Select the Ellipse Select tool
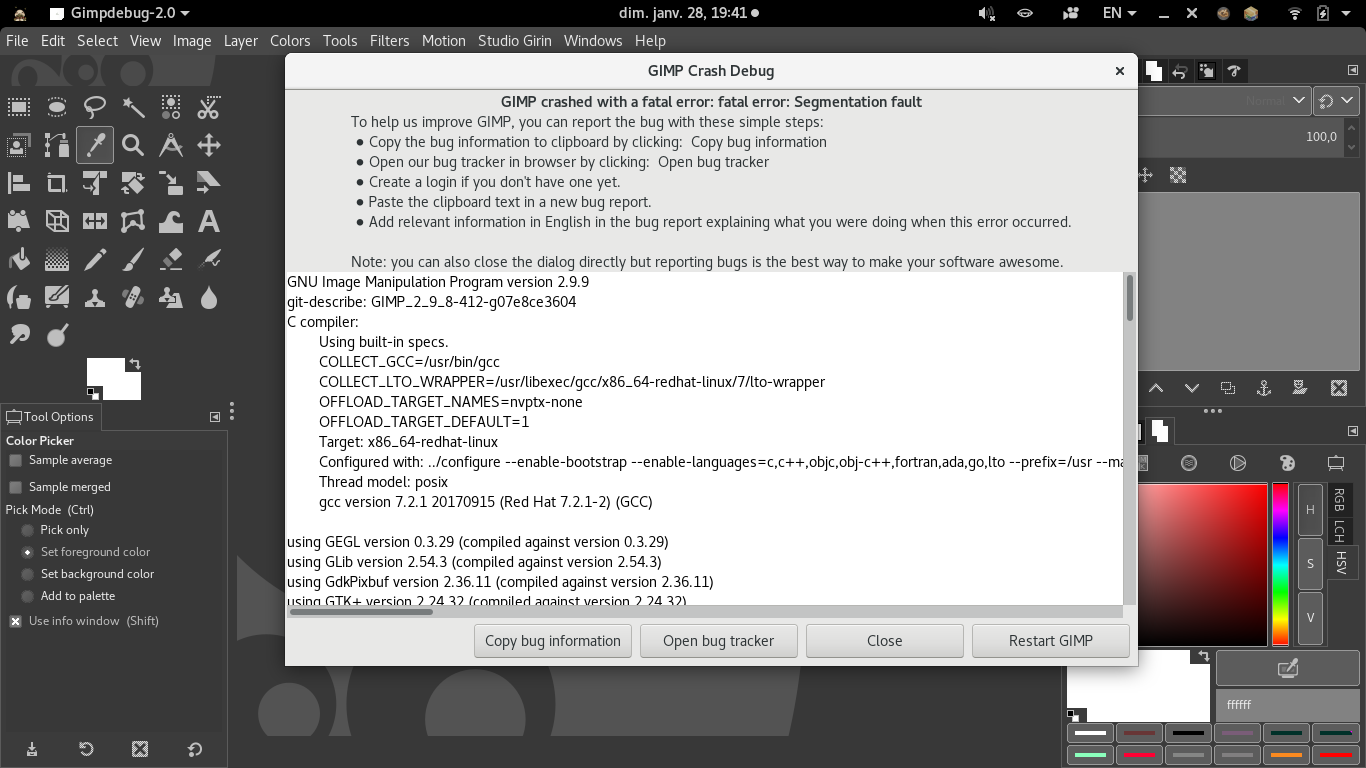Viewport: 1366px width, 768px height. 57,107
